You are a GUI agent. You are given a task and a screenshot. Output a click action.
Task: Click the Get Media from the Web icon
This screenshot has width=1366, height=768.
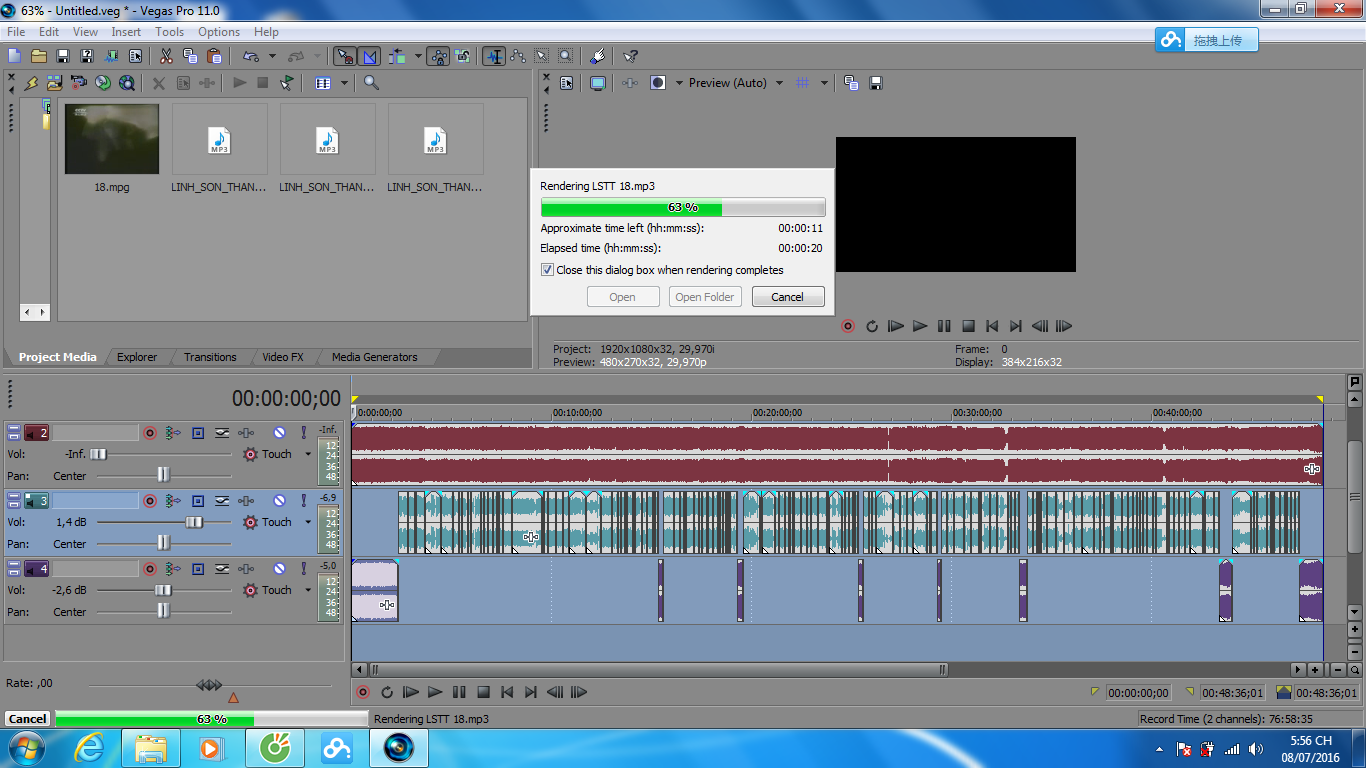coord(127,83)
